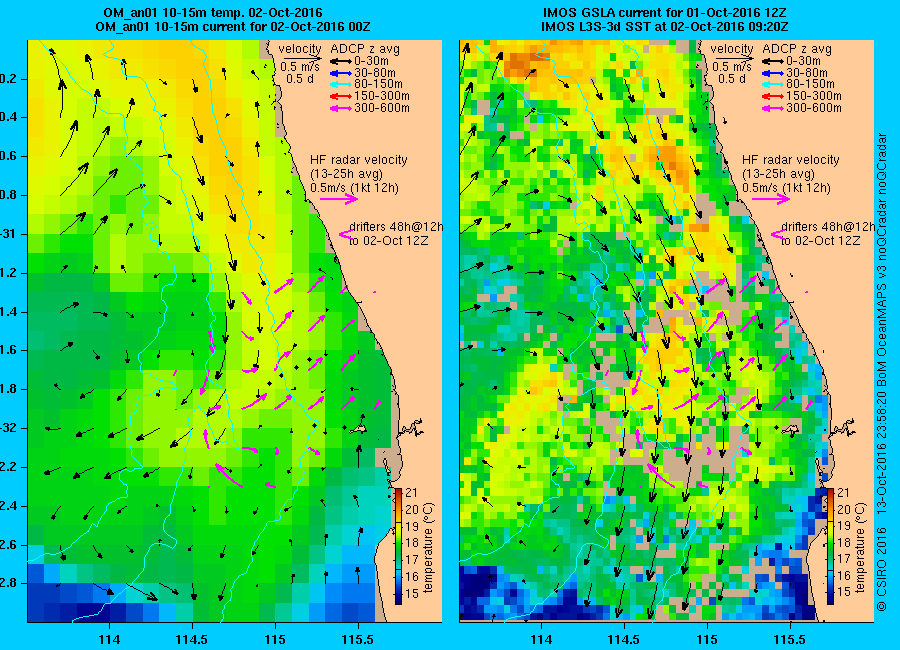Click "HF radar velocity" text in the IMOS panel
900x650 pixels.
point(791,160)
